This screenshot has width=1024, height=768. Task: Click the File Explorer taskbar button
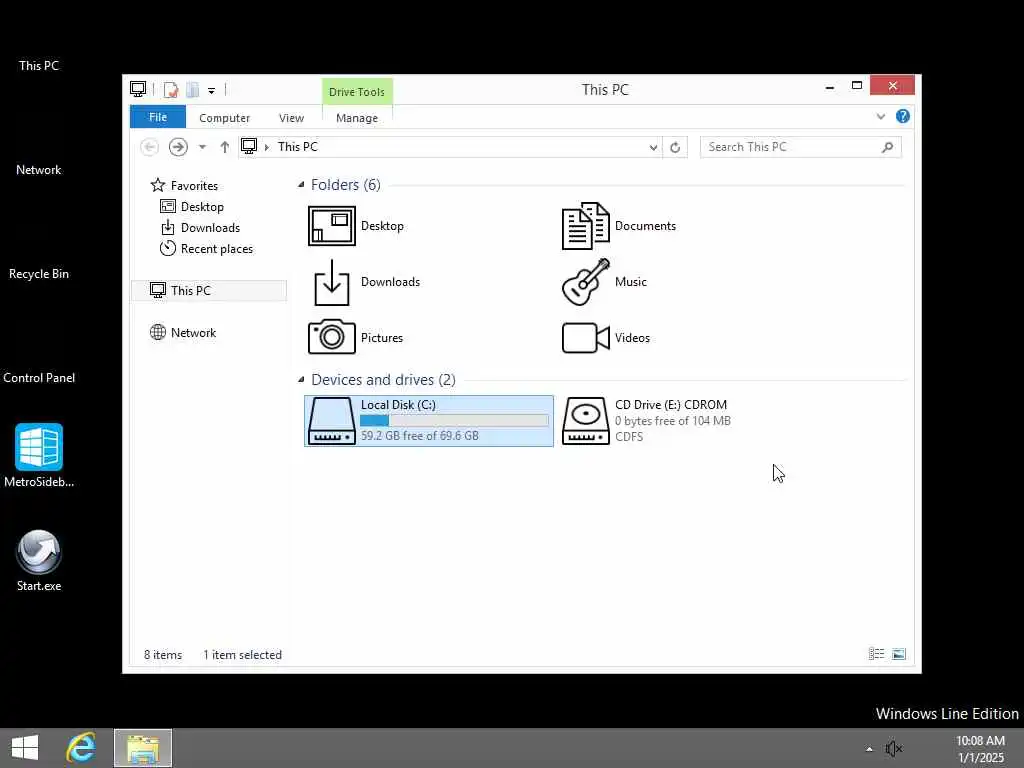tap(143, 748)
